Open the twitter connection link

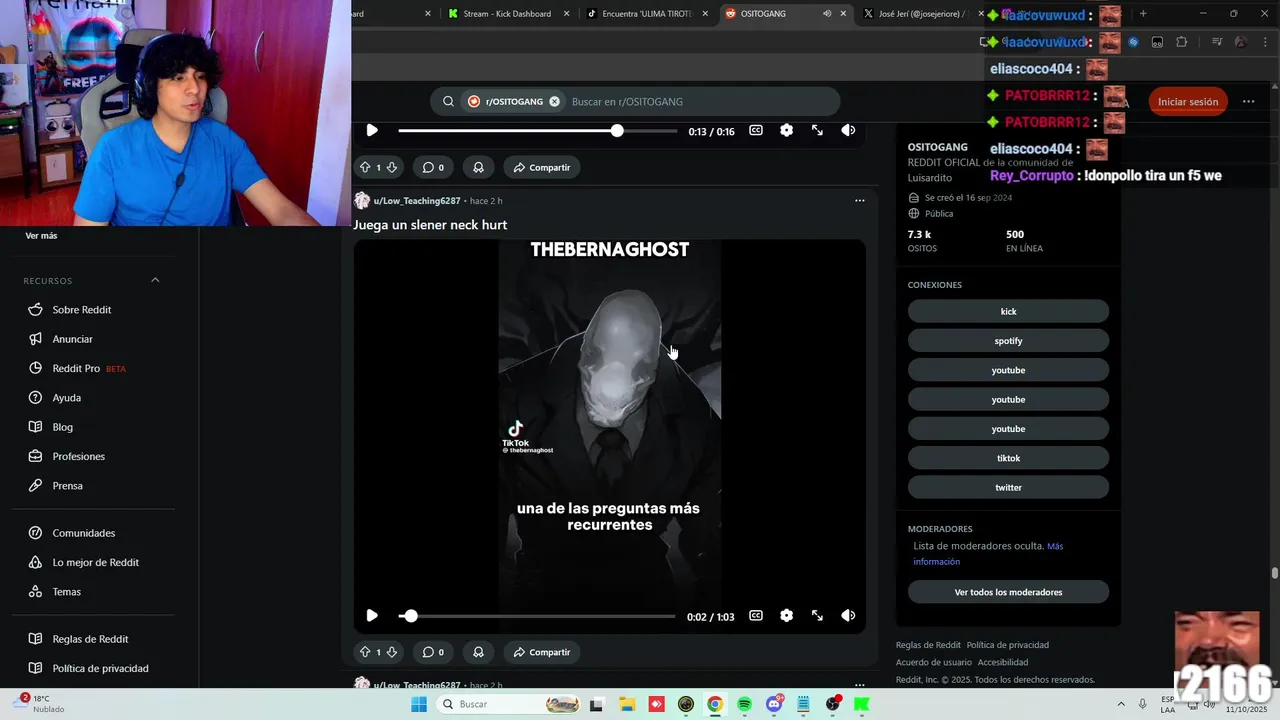click(x=1008, y=487)
